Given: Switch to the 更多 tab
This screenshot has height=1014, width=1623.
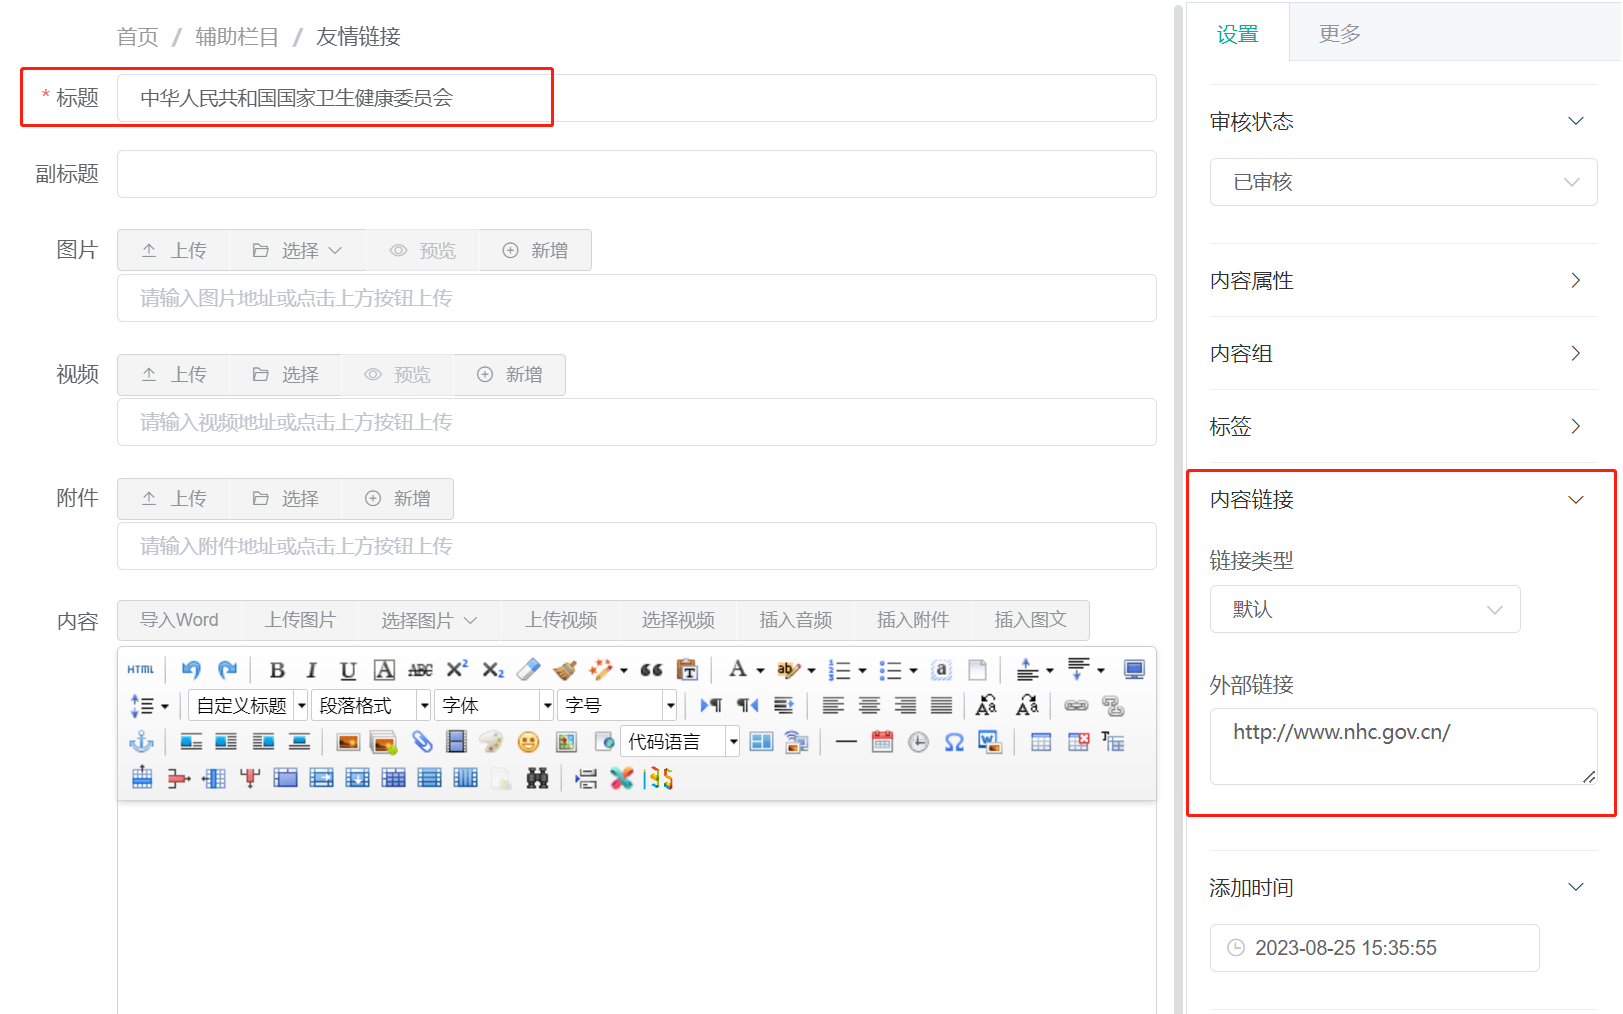Looking at the screenshot, I should (1338, 32).
